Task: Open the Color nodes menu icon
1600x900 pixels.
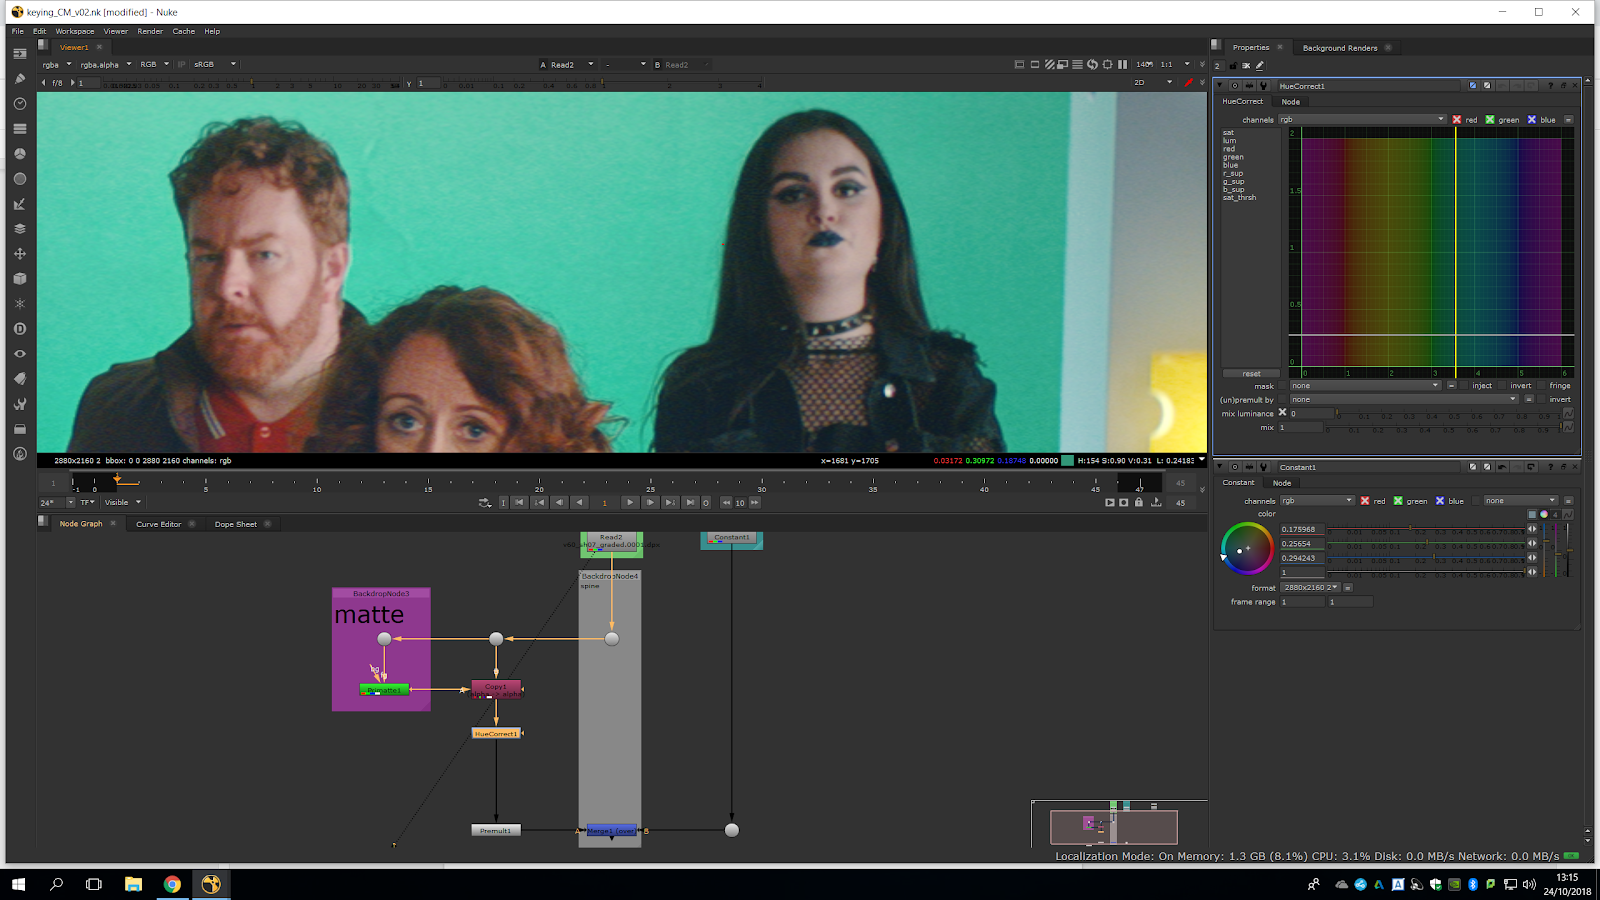Action: pyautogui.click(x=19, y=154)
